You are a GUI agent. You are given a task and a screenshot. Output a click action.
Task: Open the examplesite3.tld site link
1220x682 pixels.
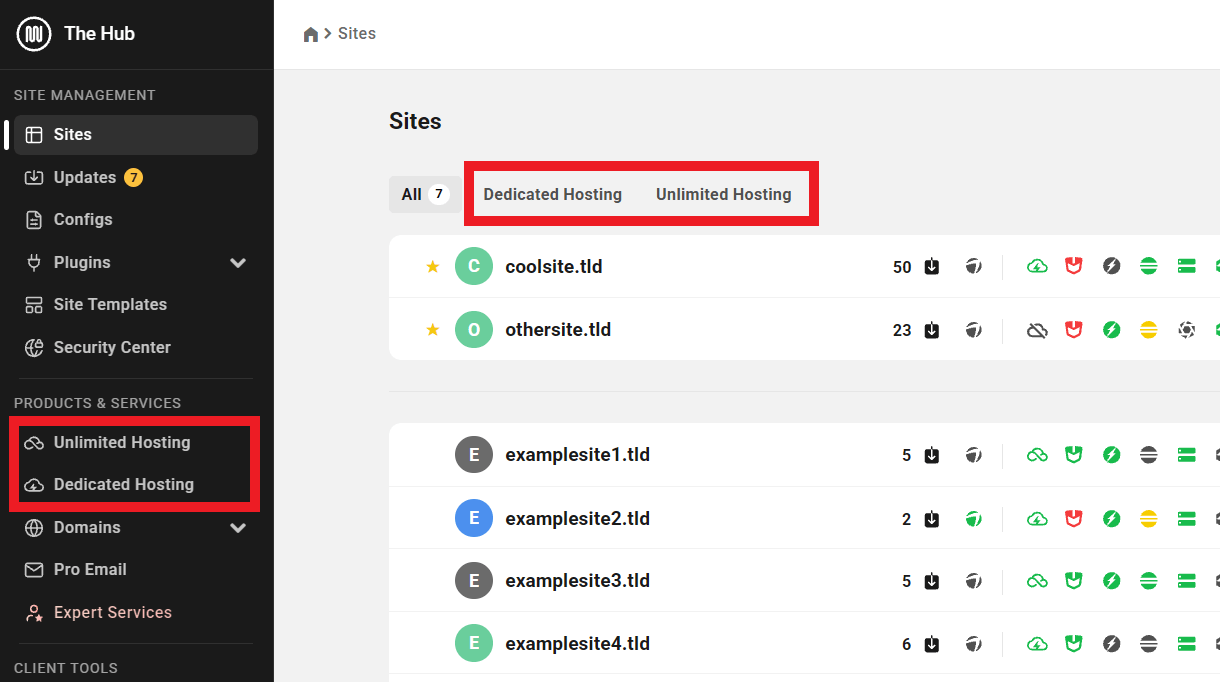578,581
